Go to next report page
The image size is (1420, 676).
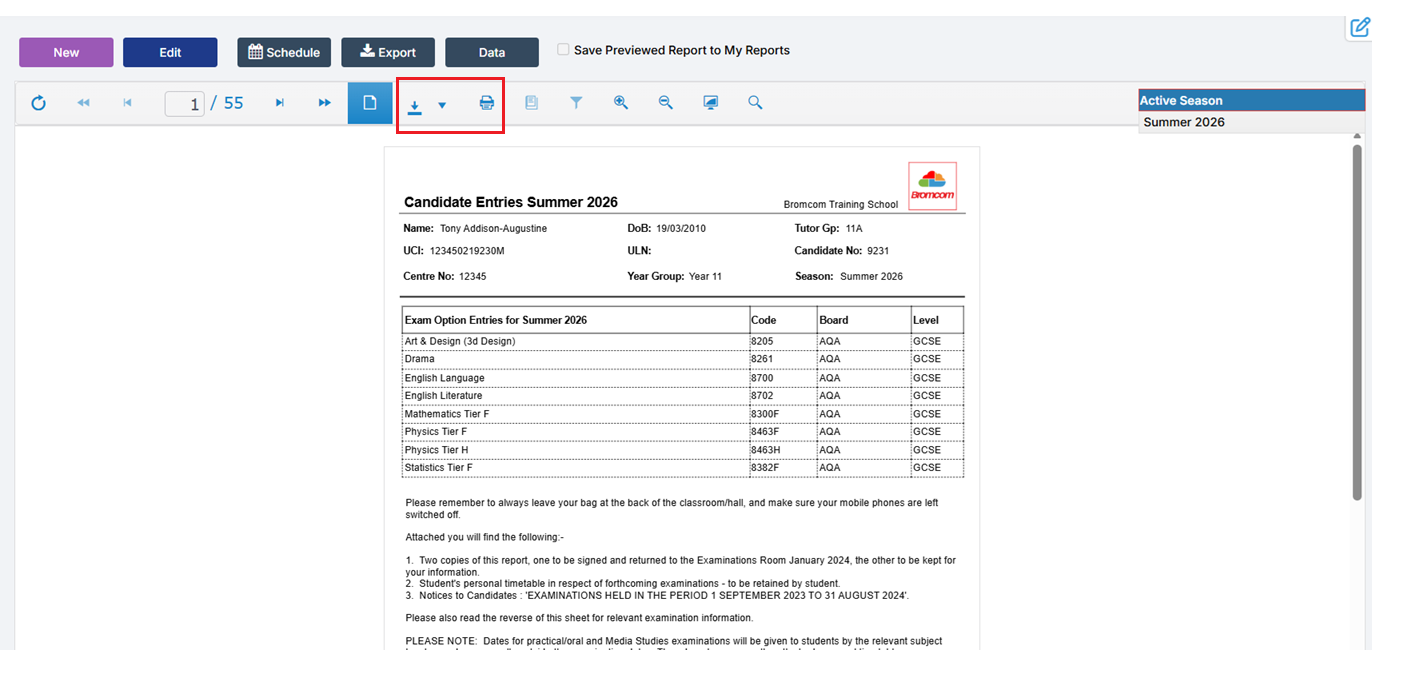point(280,103)
